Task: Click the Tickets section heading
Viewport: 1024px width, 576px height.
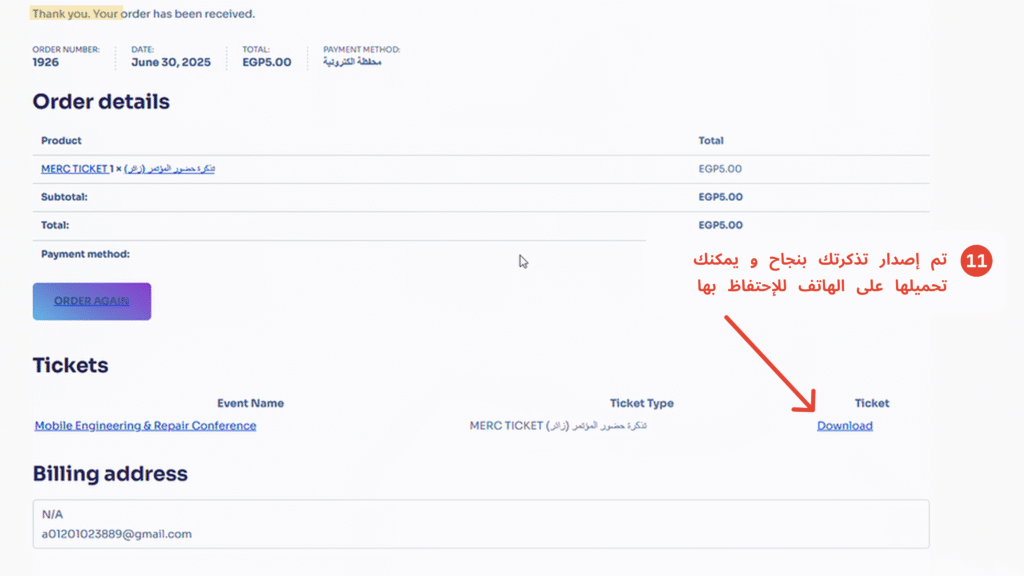Action: point(70,365)
